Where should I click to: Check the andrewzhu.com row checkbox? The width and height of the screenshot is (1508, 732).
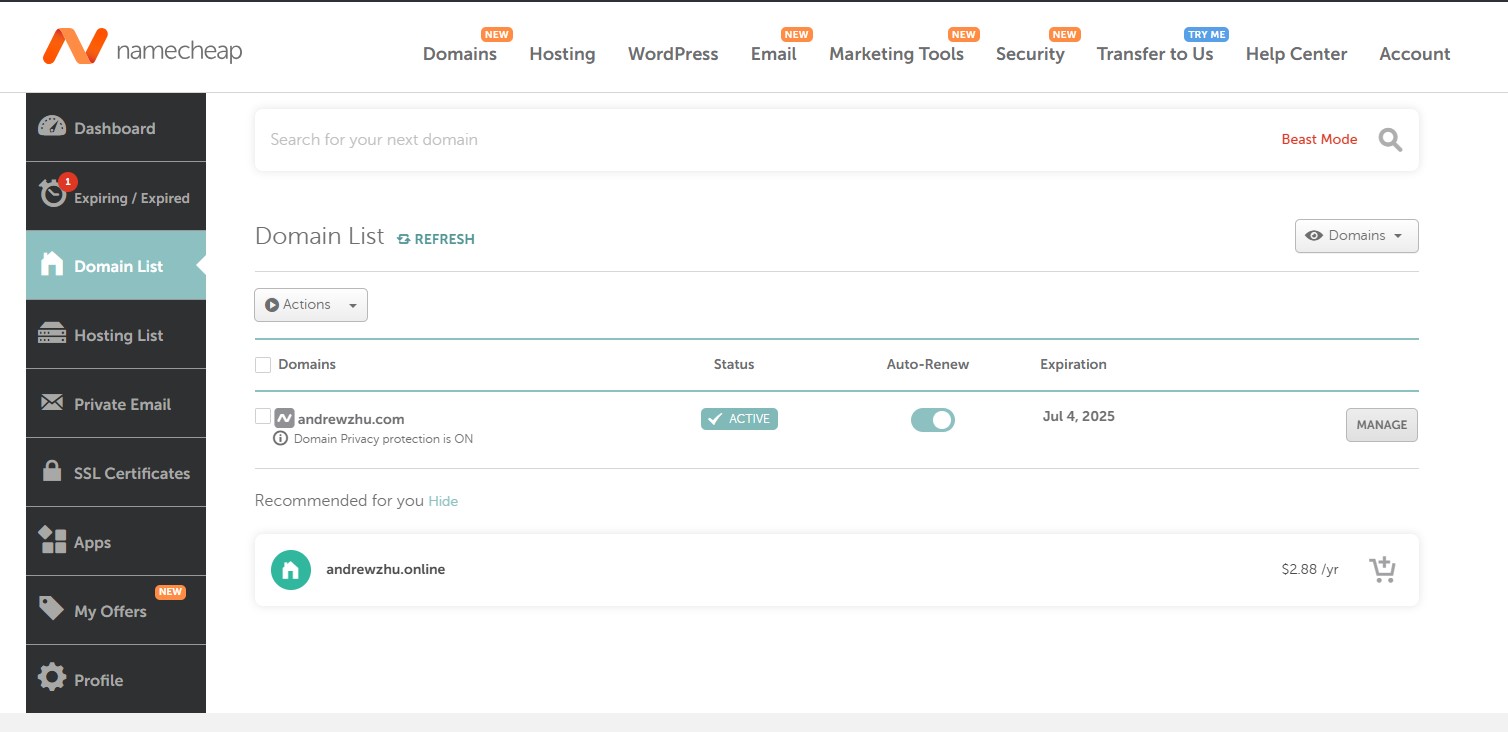click(263, 416)
